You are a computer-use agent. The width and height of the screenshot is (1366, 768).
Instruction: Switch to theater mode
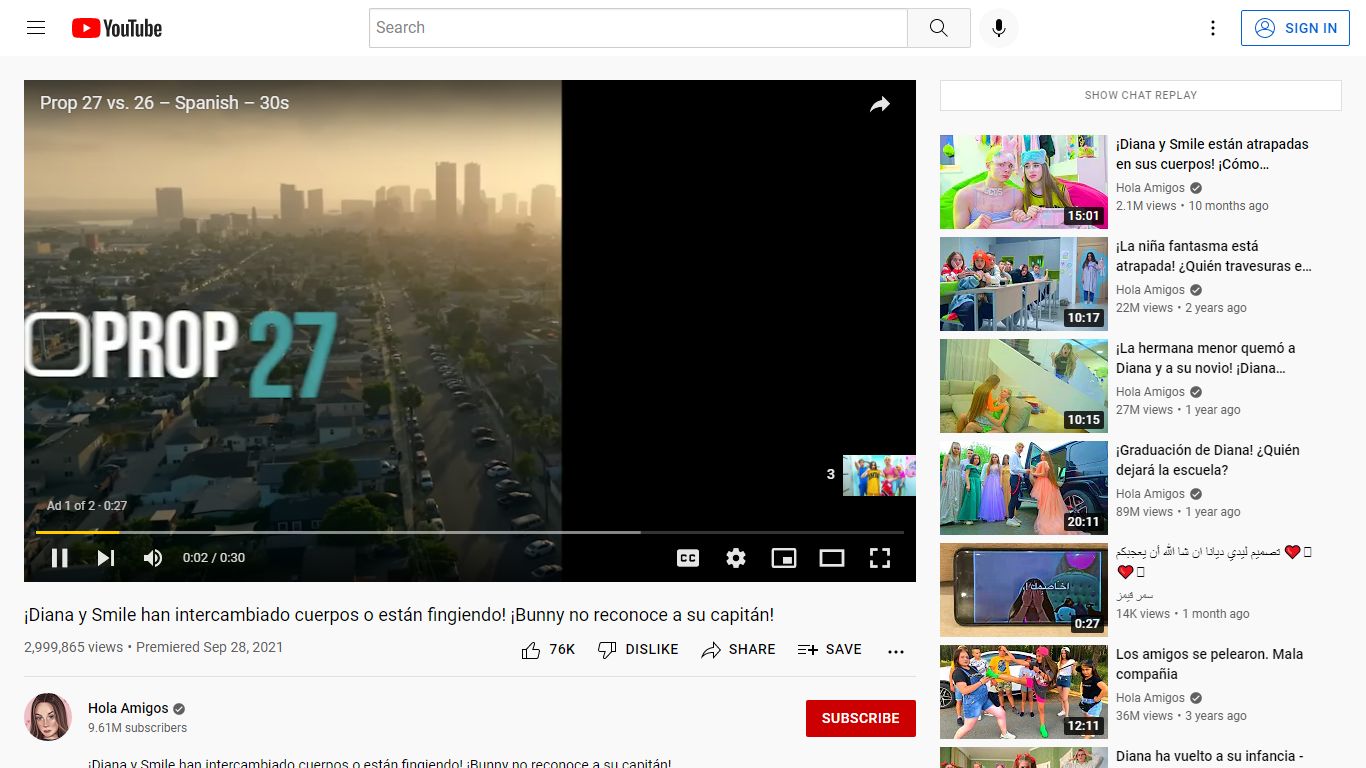832,558
